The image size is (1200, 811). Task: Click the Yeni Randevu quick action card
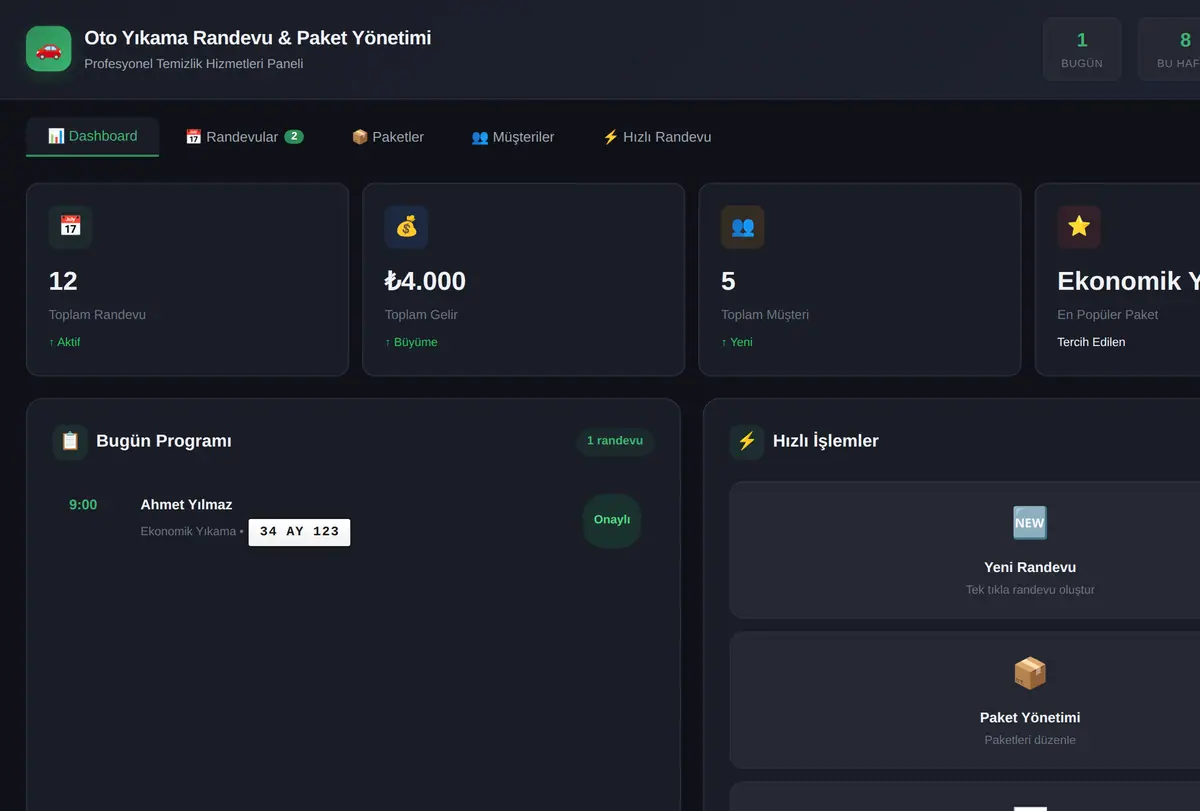click(x=1030, y=550)
